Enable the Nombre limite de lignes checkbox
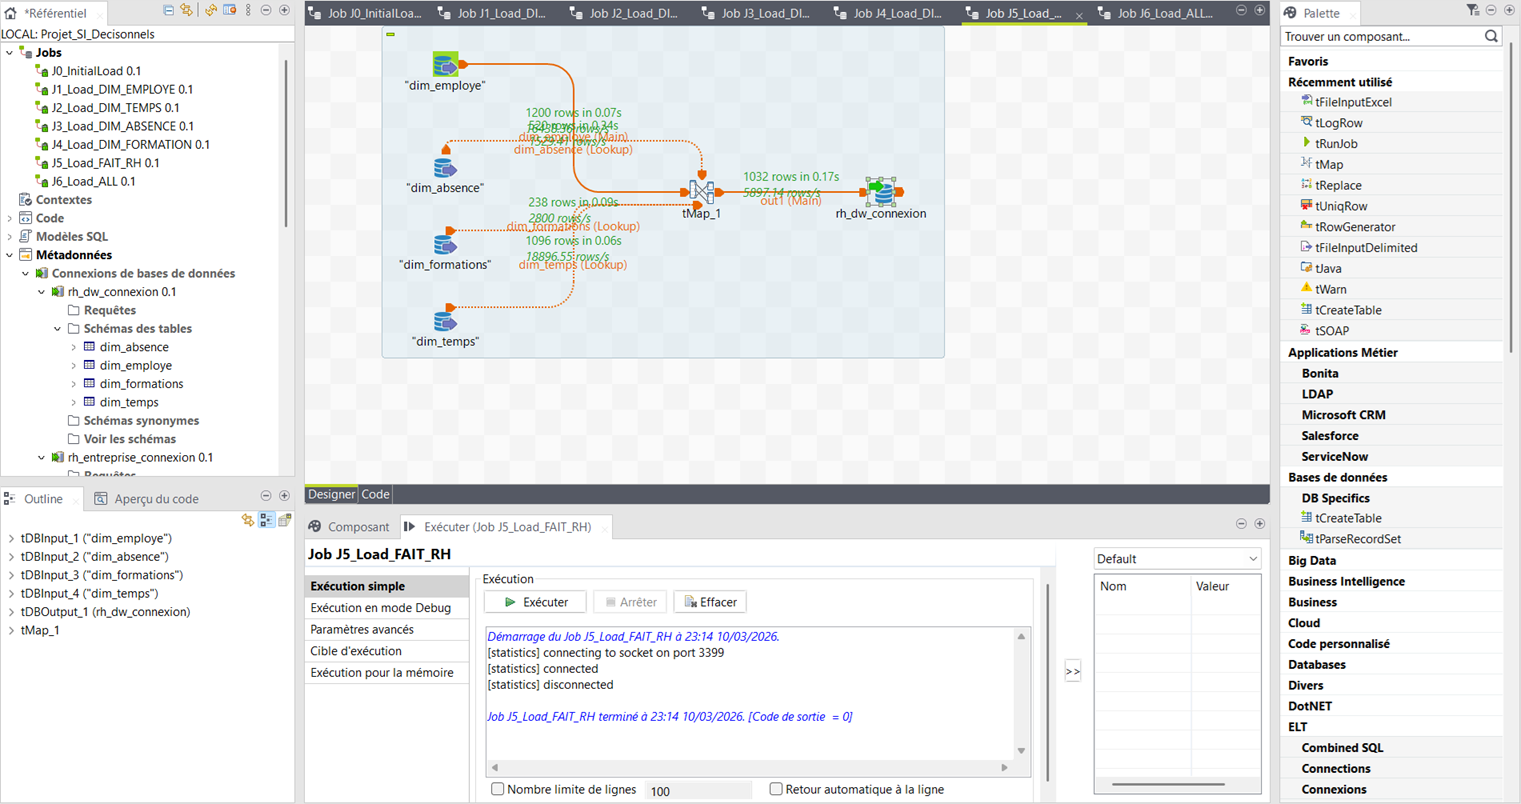The image size is (1521, 804). (497, 789)
